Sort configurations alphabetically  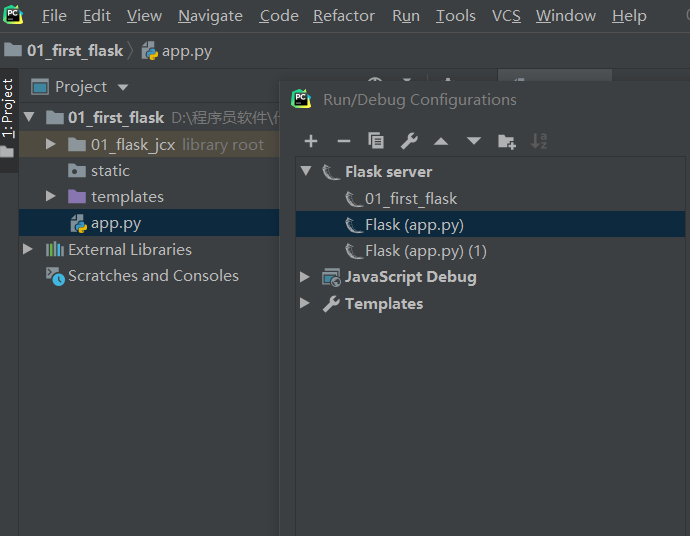539,141
